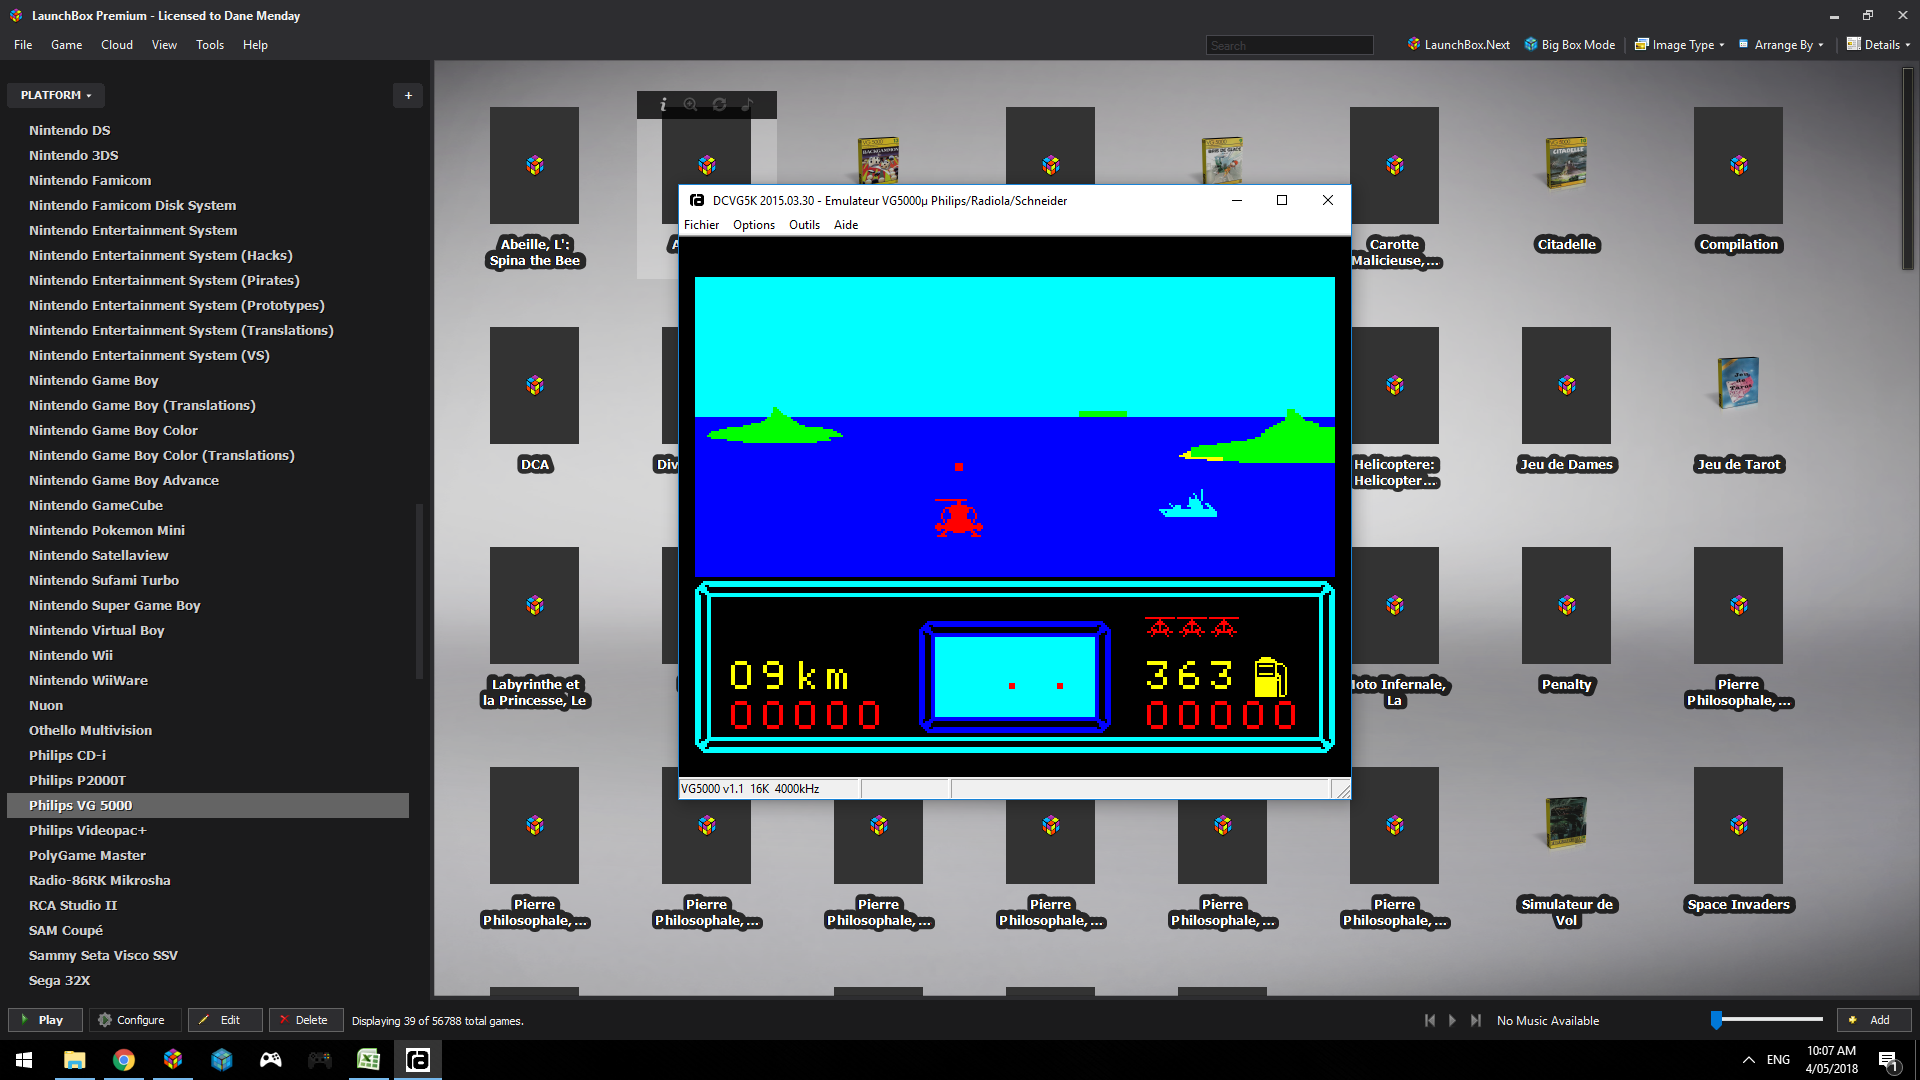Open the Tools menu
Viewport: 1920px width, 1080px height.
(x=210, y=44)
